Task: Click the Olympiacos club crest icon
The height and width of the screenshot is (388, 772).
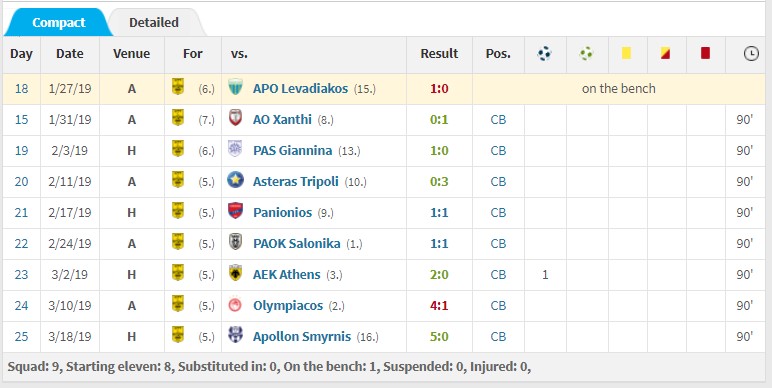Action: (x=235, y=305)
